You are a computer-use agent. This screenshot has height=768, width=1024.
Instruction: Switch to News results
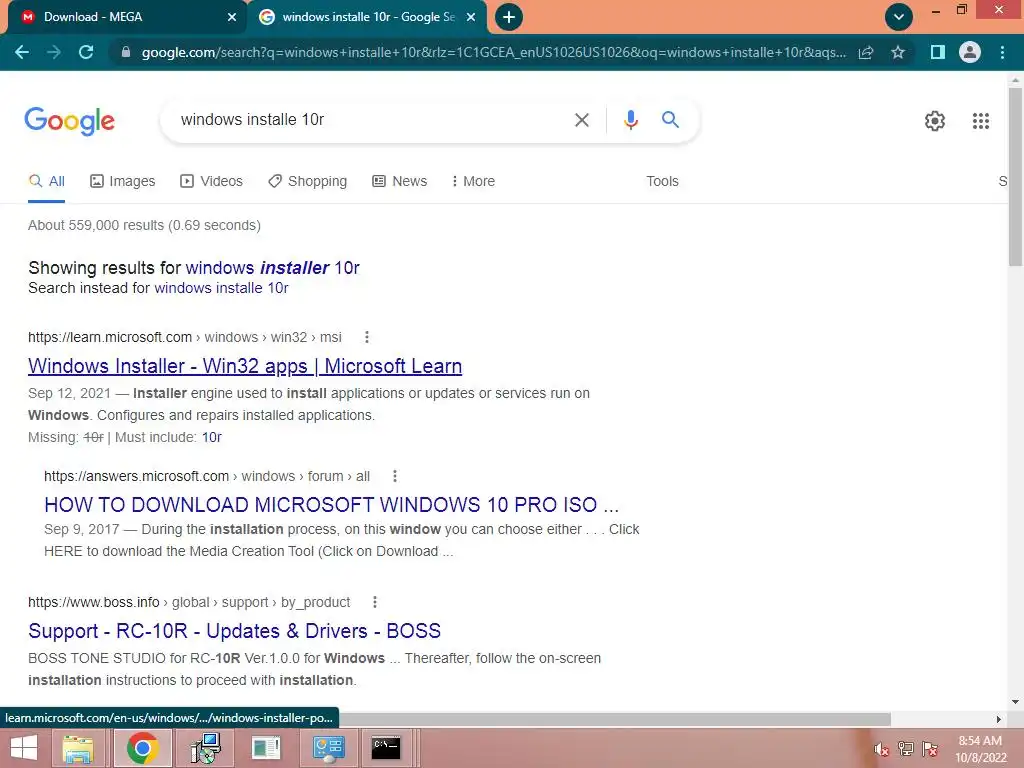[x=400, y=181]
